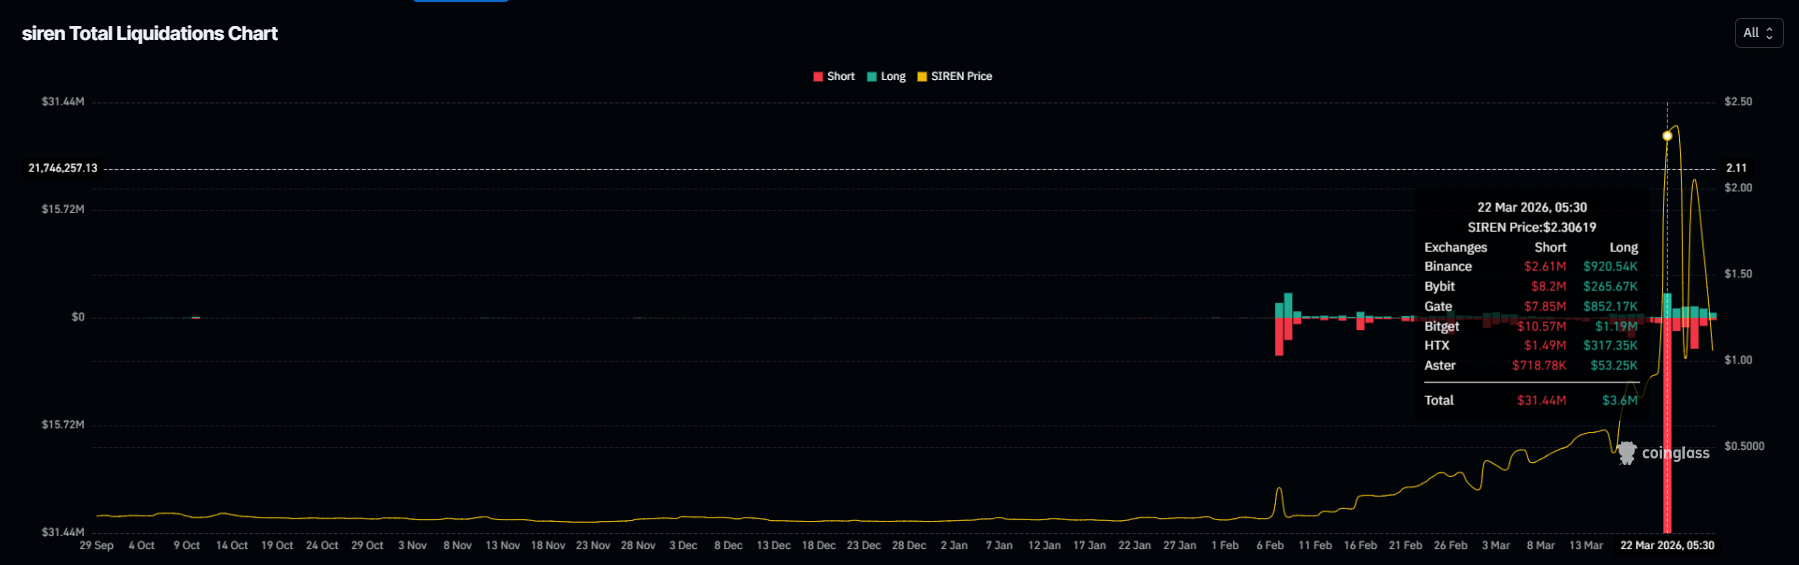
Task: Click the HTX row in tooltip
Action: tap(1531, 345)
